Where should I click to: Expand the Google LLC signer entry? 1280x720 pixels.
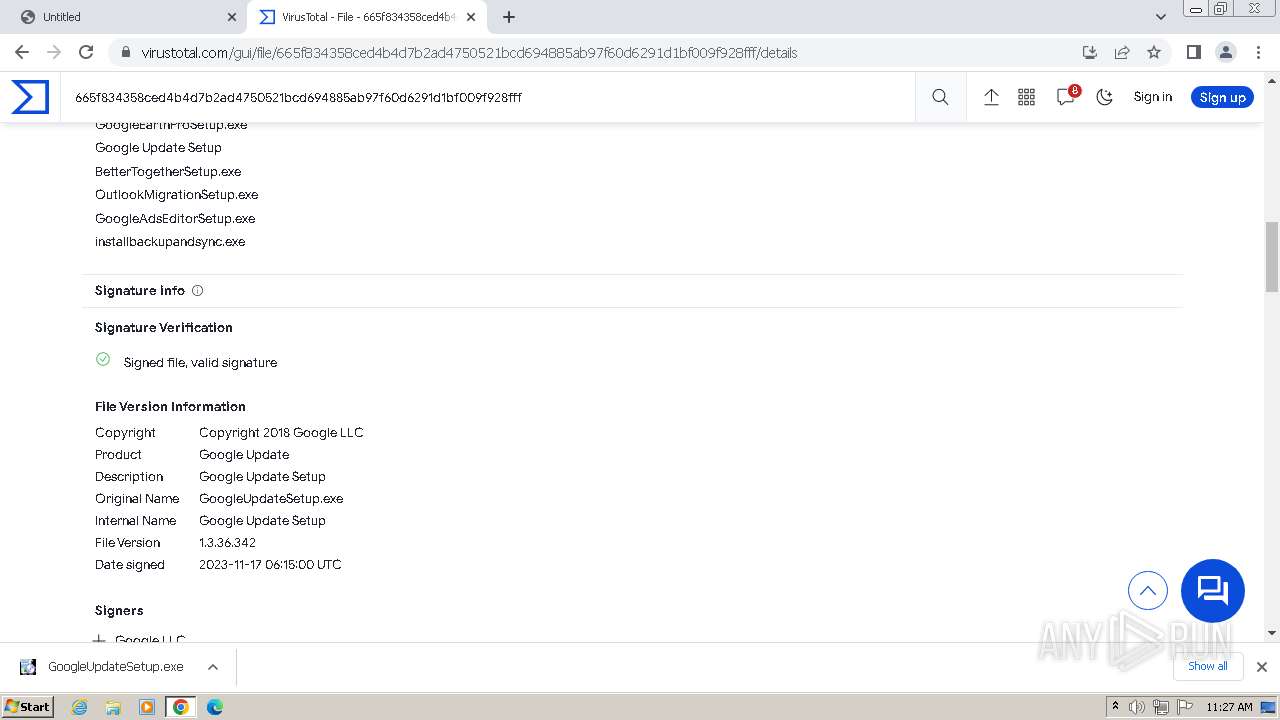point(99,640)
